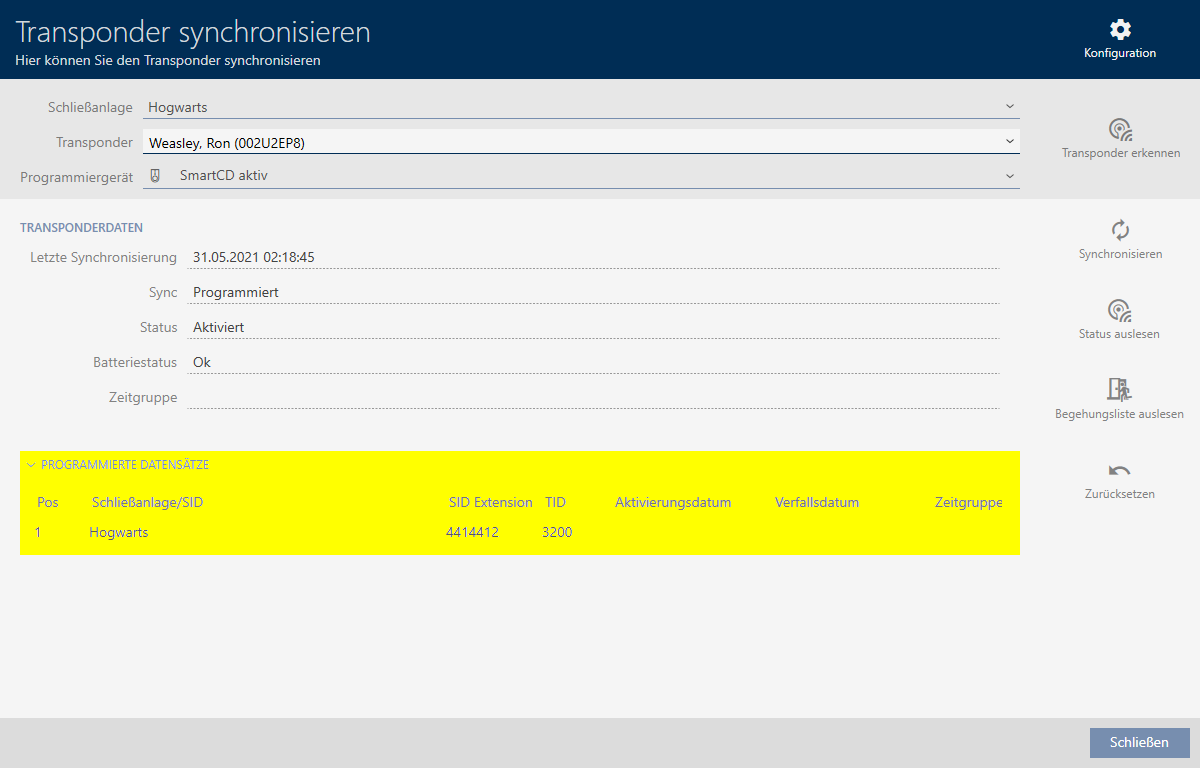Click the Zurücksetzen undo arrow icon
The height and width of the screenshot is (768, 1200).
[x=1119, y=471]
